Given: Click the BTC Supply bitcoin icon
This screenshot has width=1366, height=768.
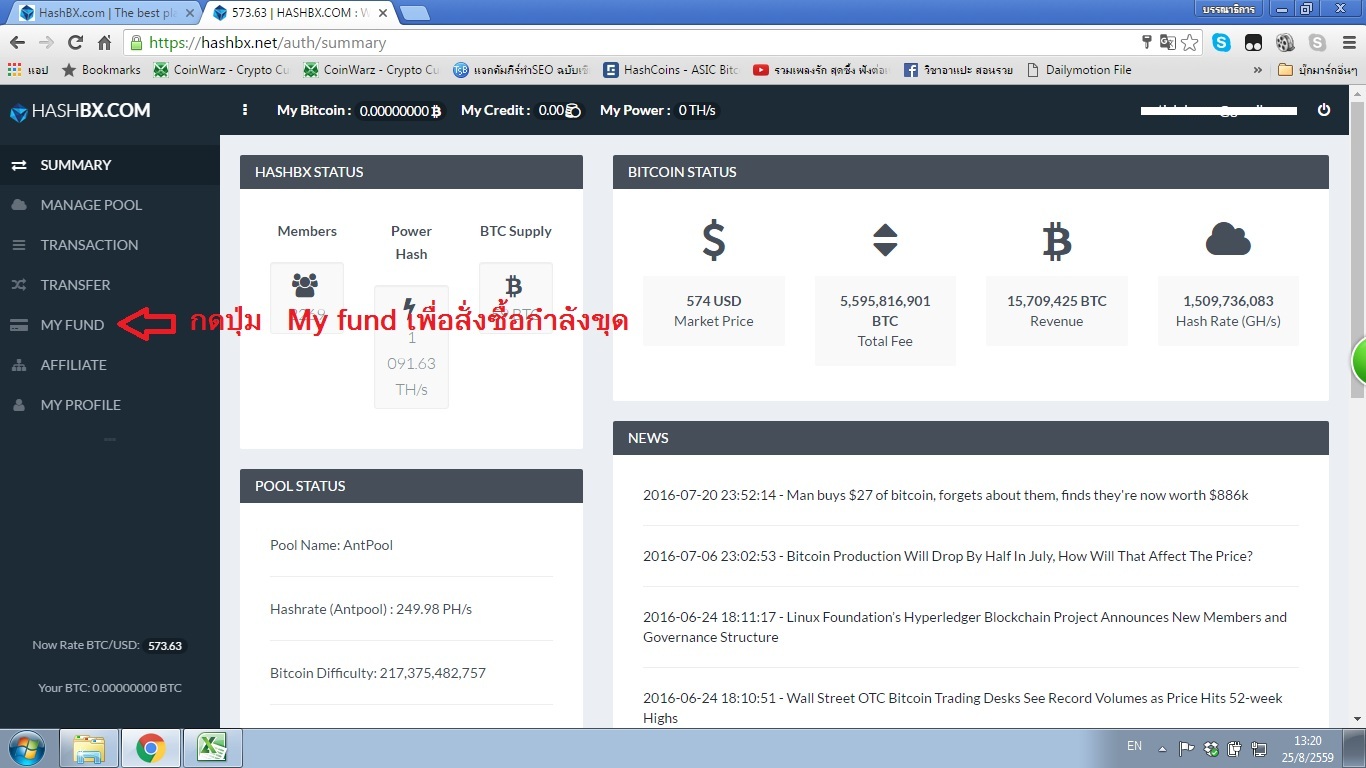Looking at the screenshot, I should tap(514, 287).
